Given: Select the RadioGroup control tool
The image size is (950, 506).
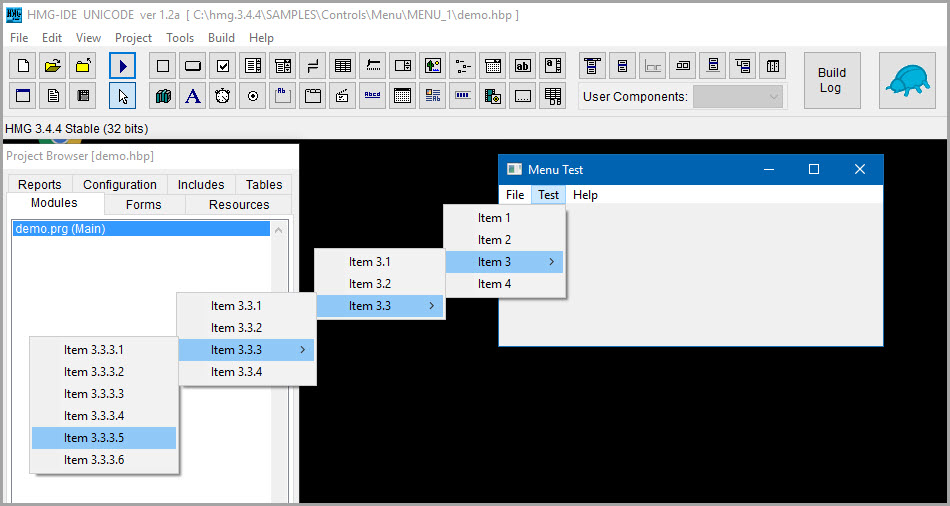Looking at the screenshot, I should click(253, 96).
